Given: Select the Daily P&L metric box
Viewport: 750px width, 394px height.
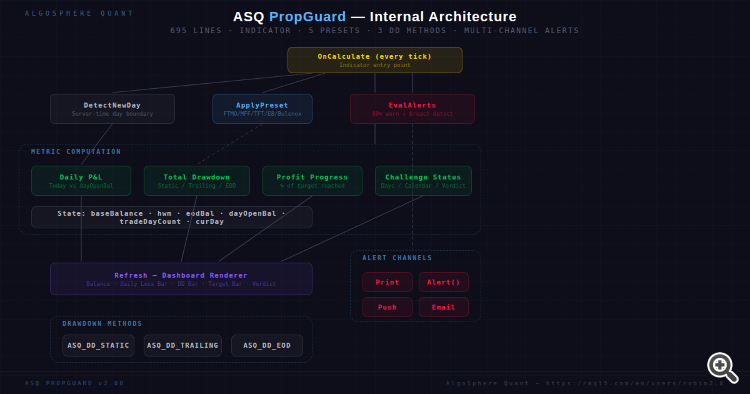Looking at the screenshot, I should [x=81, y=181].
